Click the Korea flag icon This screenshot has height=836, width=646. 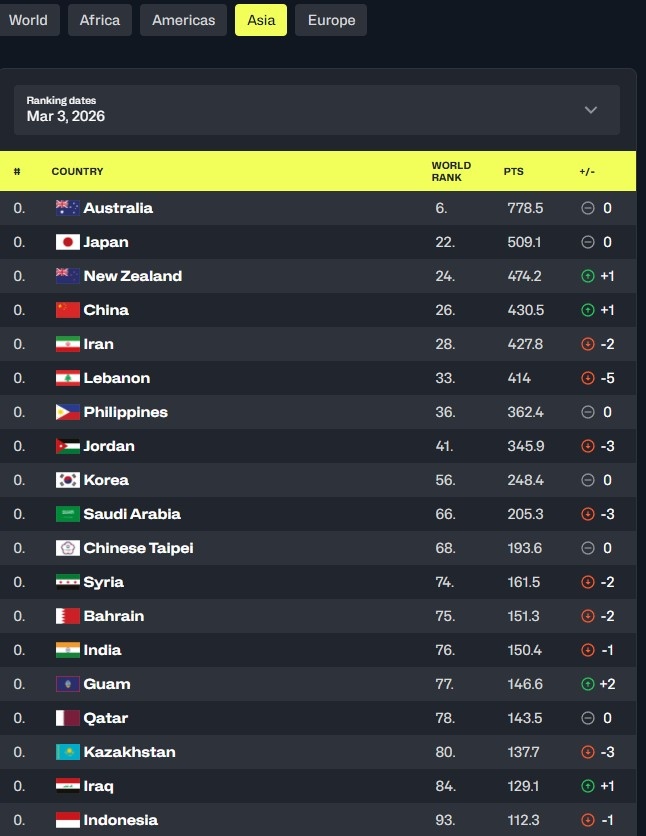coord(67,480)
